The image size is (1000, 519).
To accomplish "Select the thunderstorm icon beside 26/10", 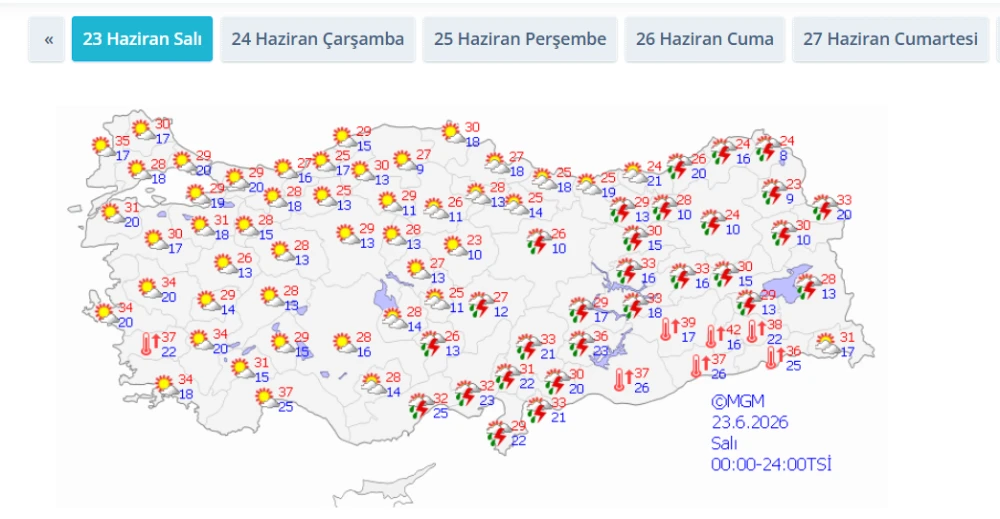I will [x=539, y=242].
